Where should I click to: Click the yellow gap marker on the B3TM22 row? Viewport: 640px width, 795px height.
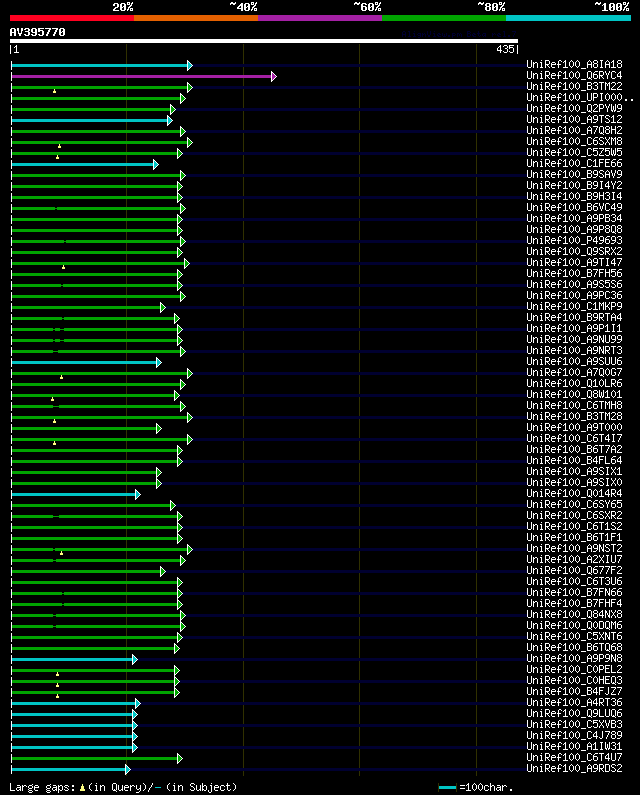54,91
